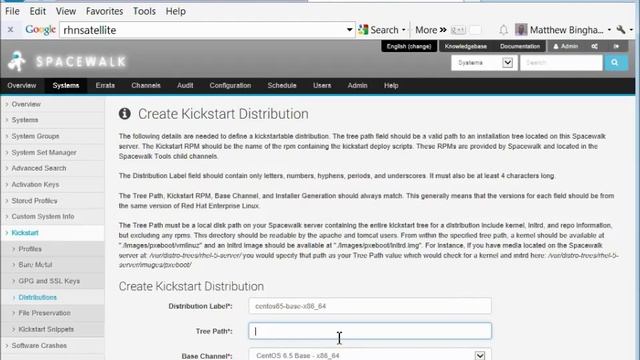
Task: Open System Groups in sidebar
Action: pyautogui.click(x=36, y=136)
